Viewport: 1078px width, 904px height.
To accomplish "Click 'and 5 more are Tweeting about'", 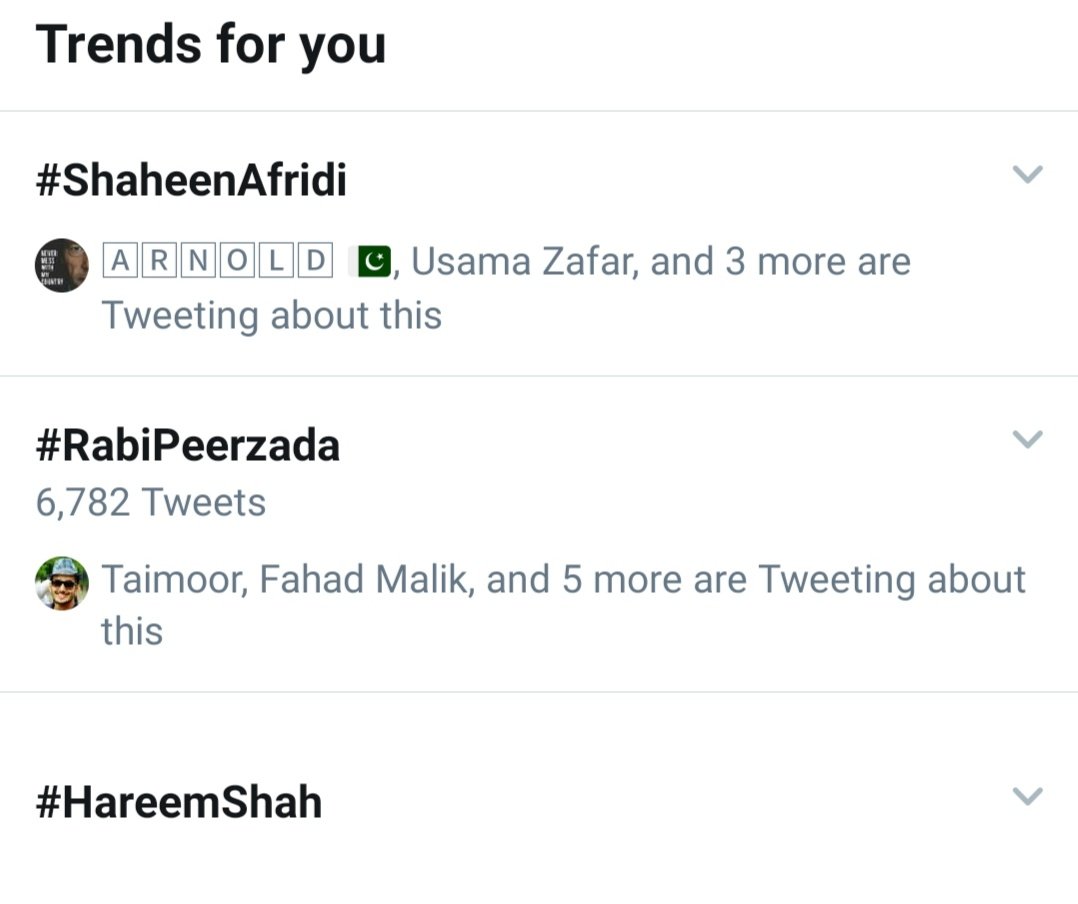I will coord(756,579).
